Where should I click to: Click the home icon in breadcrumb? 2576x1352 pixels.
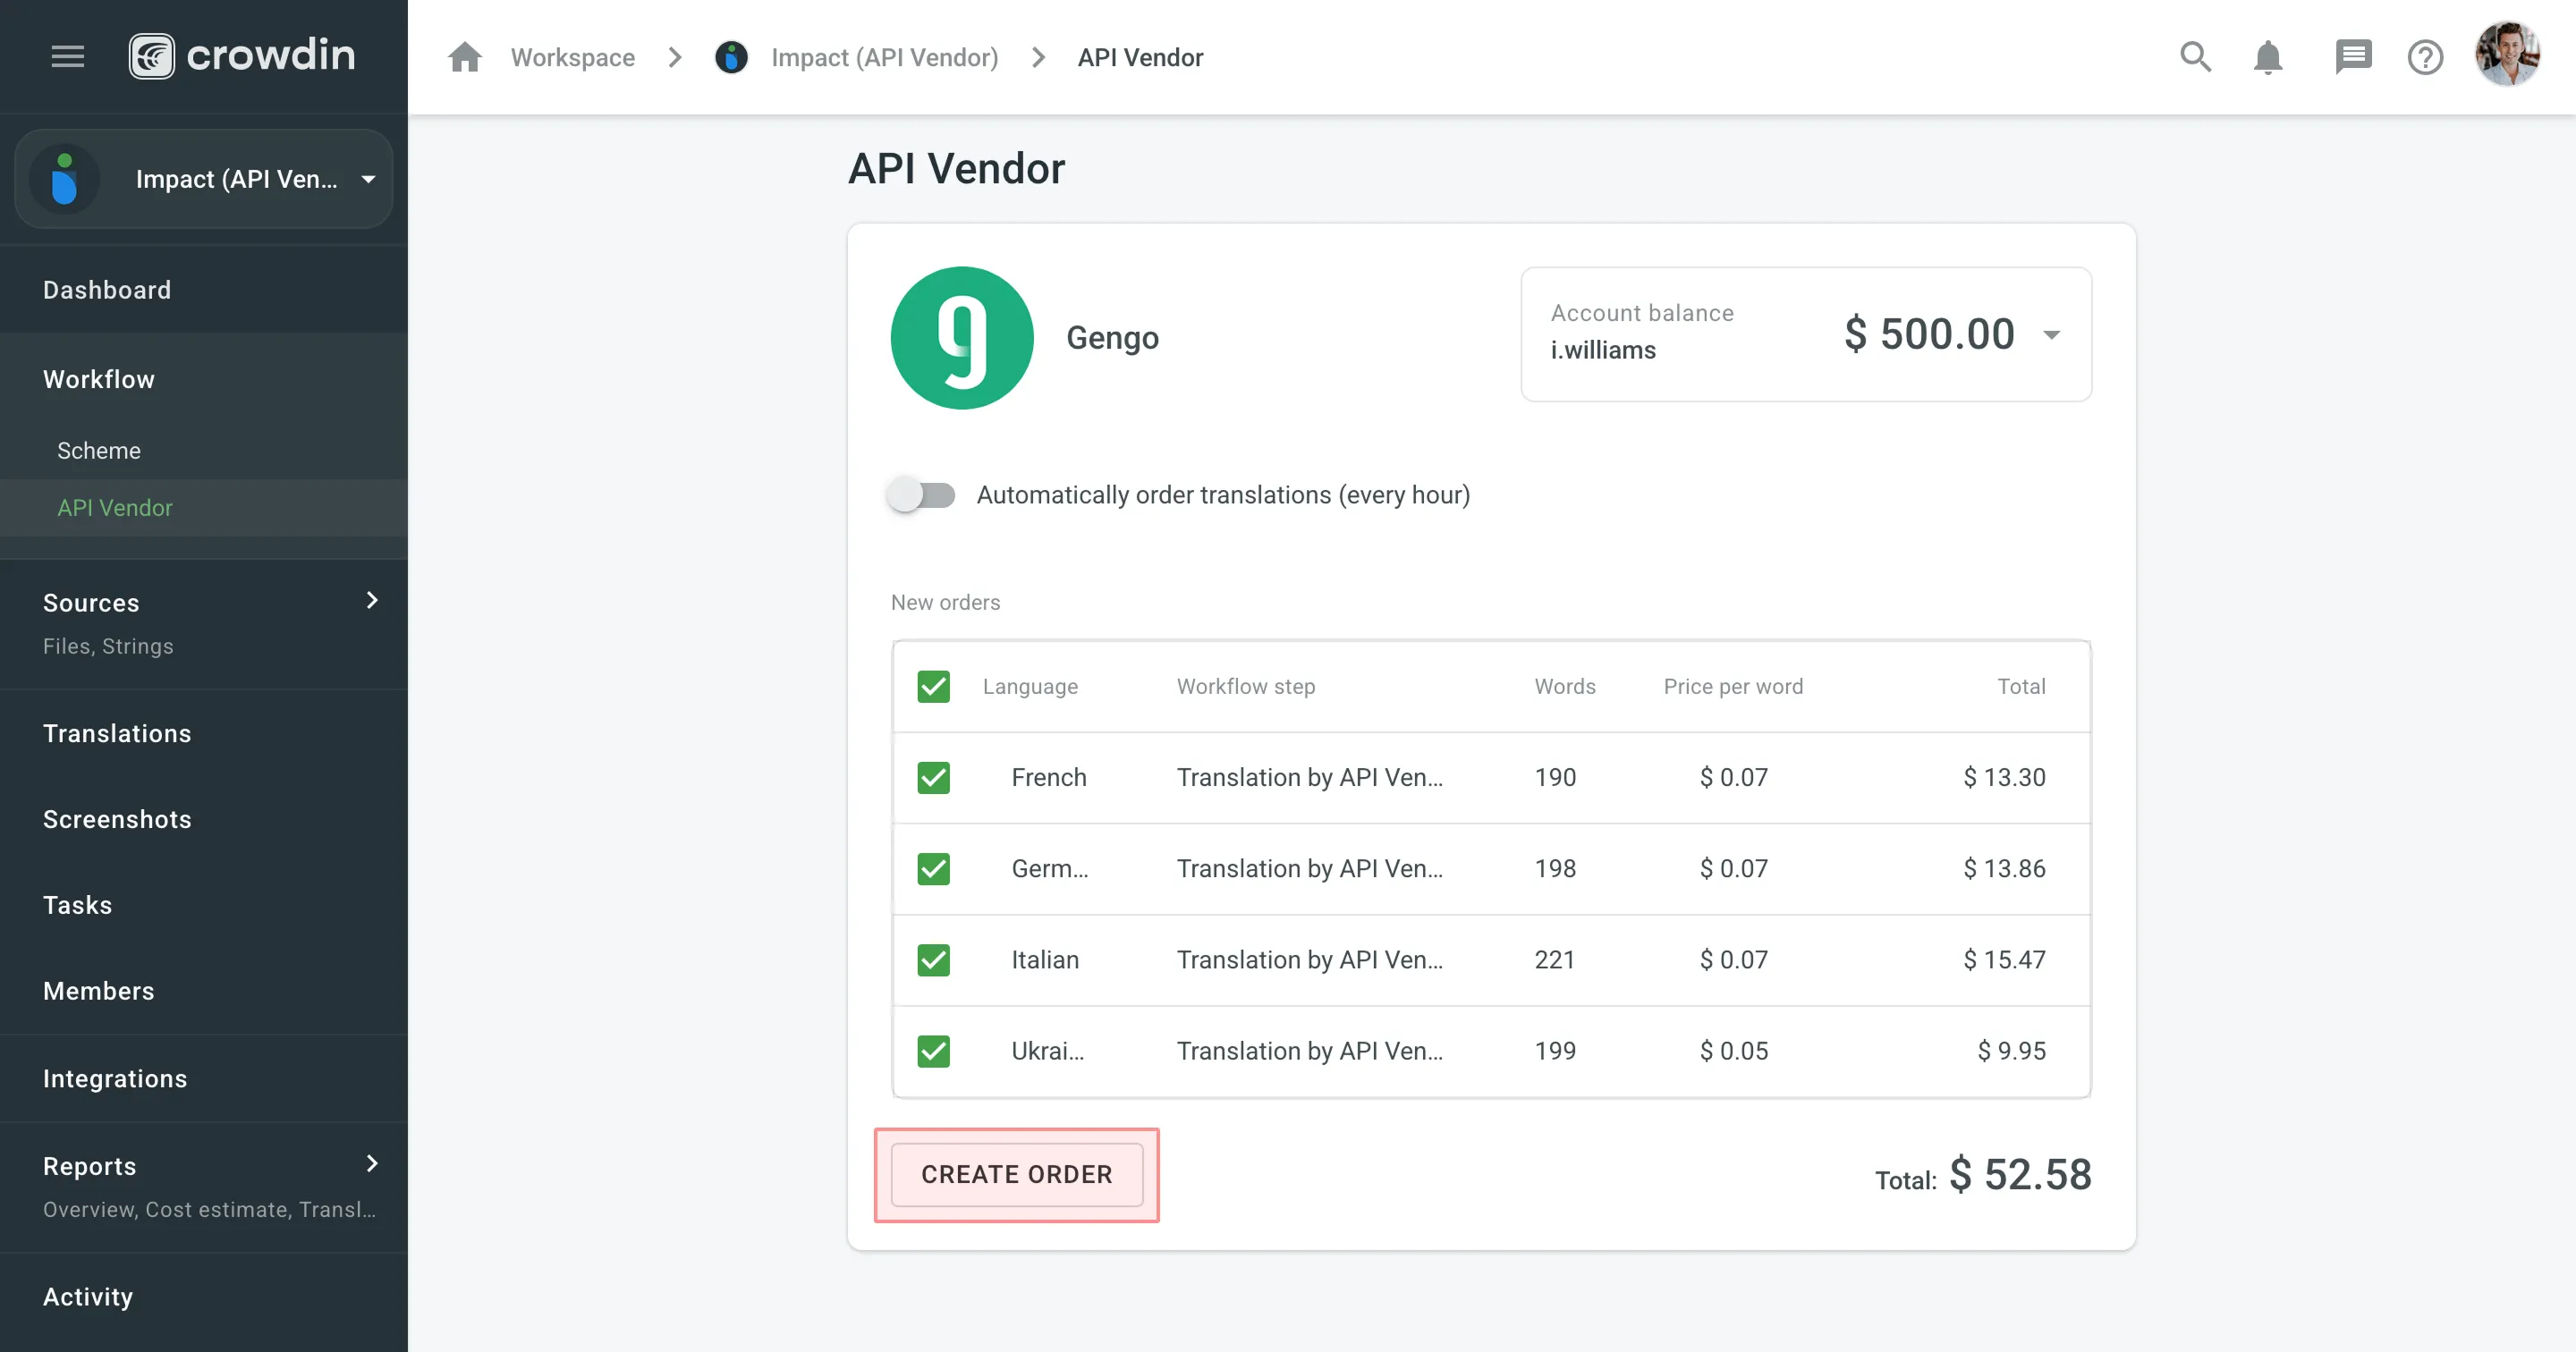point(465,57)
